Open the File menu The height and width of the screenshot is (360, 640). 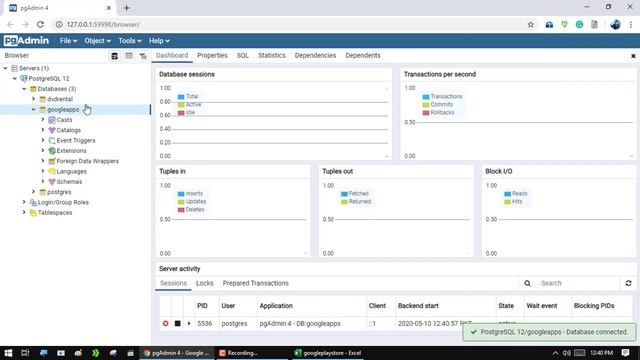click(x=68, y=41)
